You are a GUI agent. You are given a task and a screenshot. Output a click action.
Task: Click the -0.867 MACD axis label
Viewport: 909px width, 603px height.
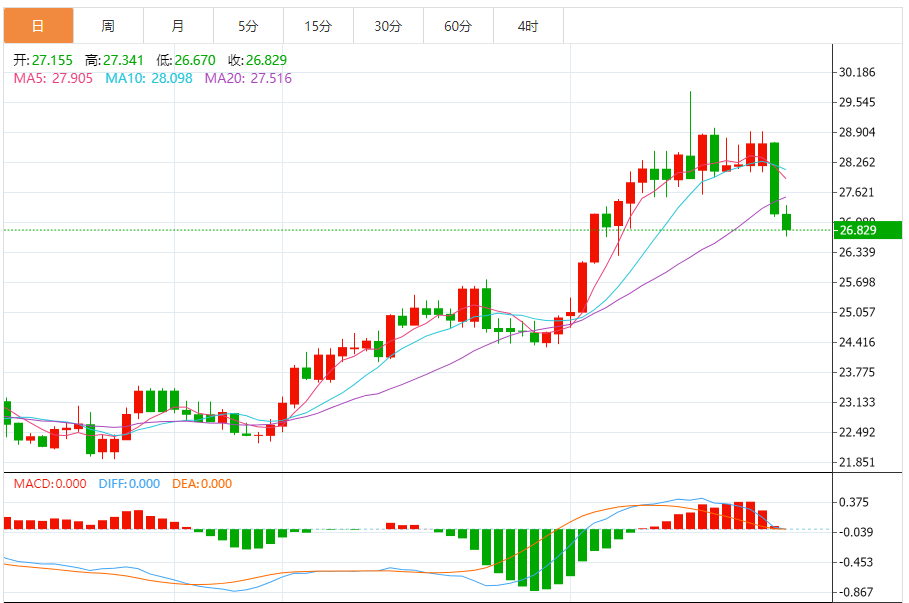(856, 593)
